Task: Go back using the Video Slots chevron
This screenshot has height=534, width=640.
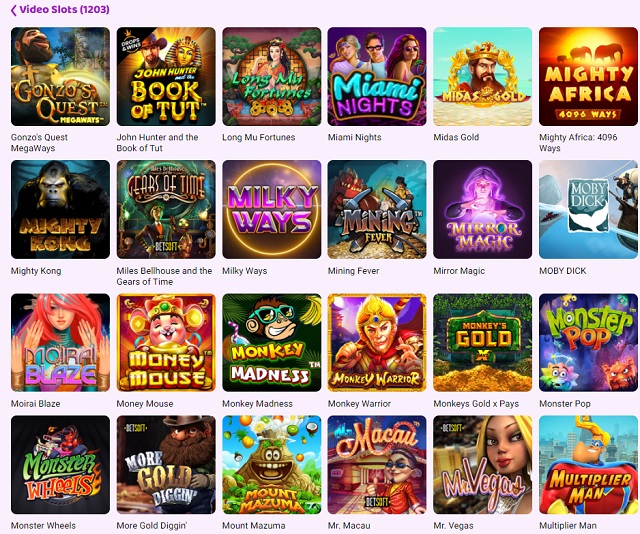Action: pos(13,10)
